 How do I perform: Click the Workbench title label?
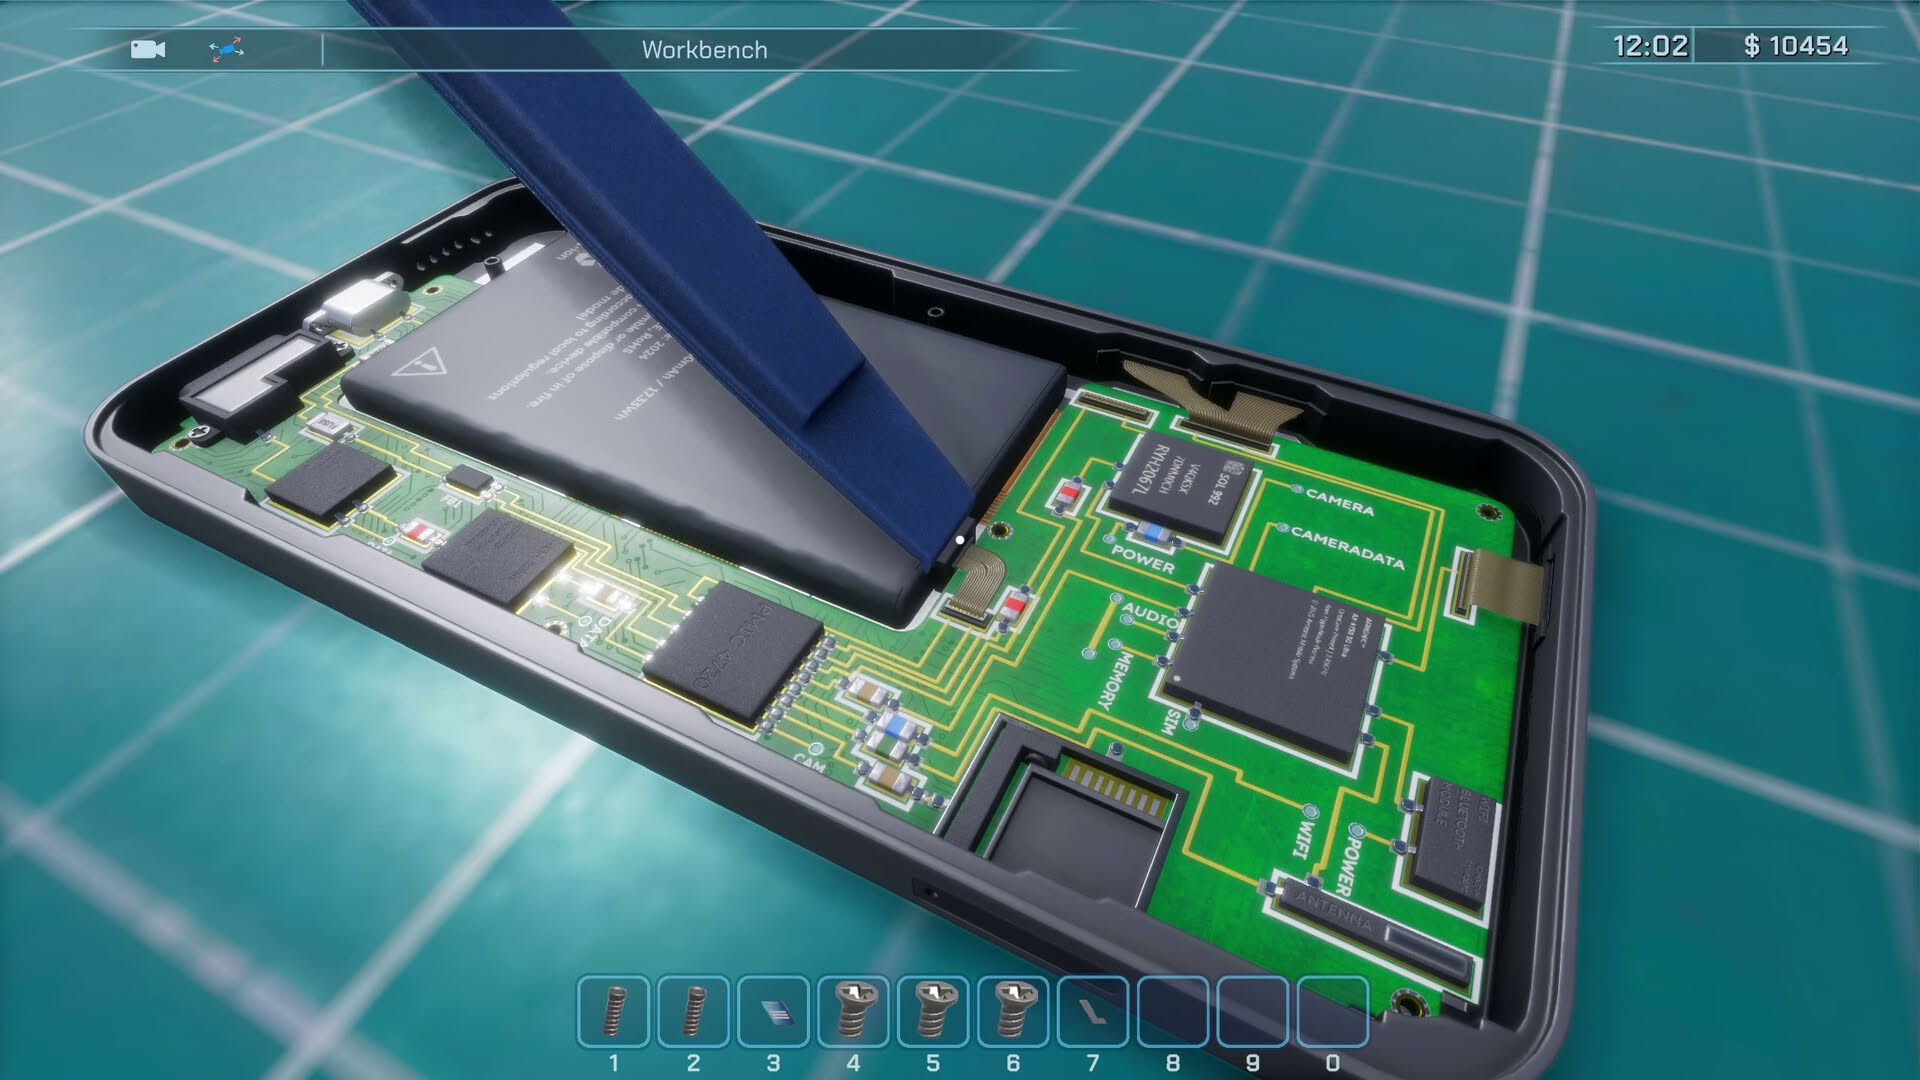click(x=704, y=50)
